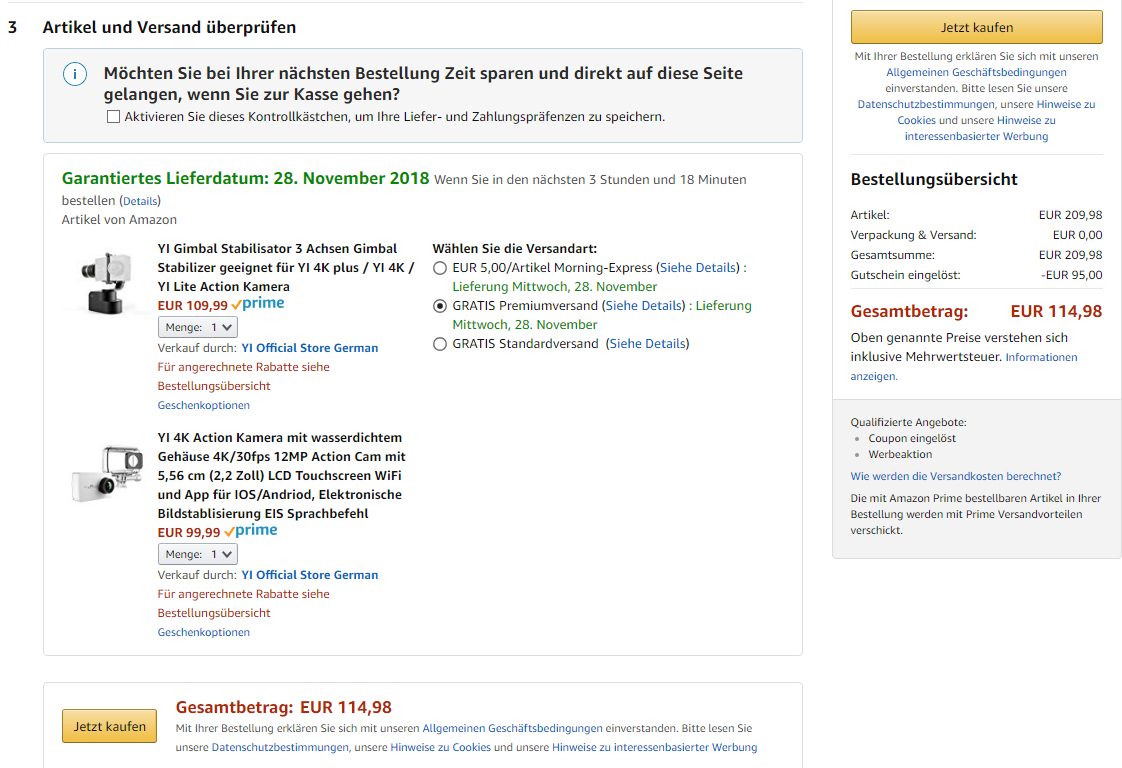The height and width of the screenshot is (768, 1122).
Task: Click the EUR 99,99 price of the action camera
Action: point(189,533)
